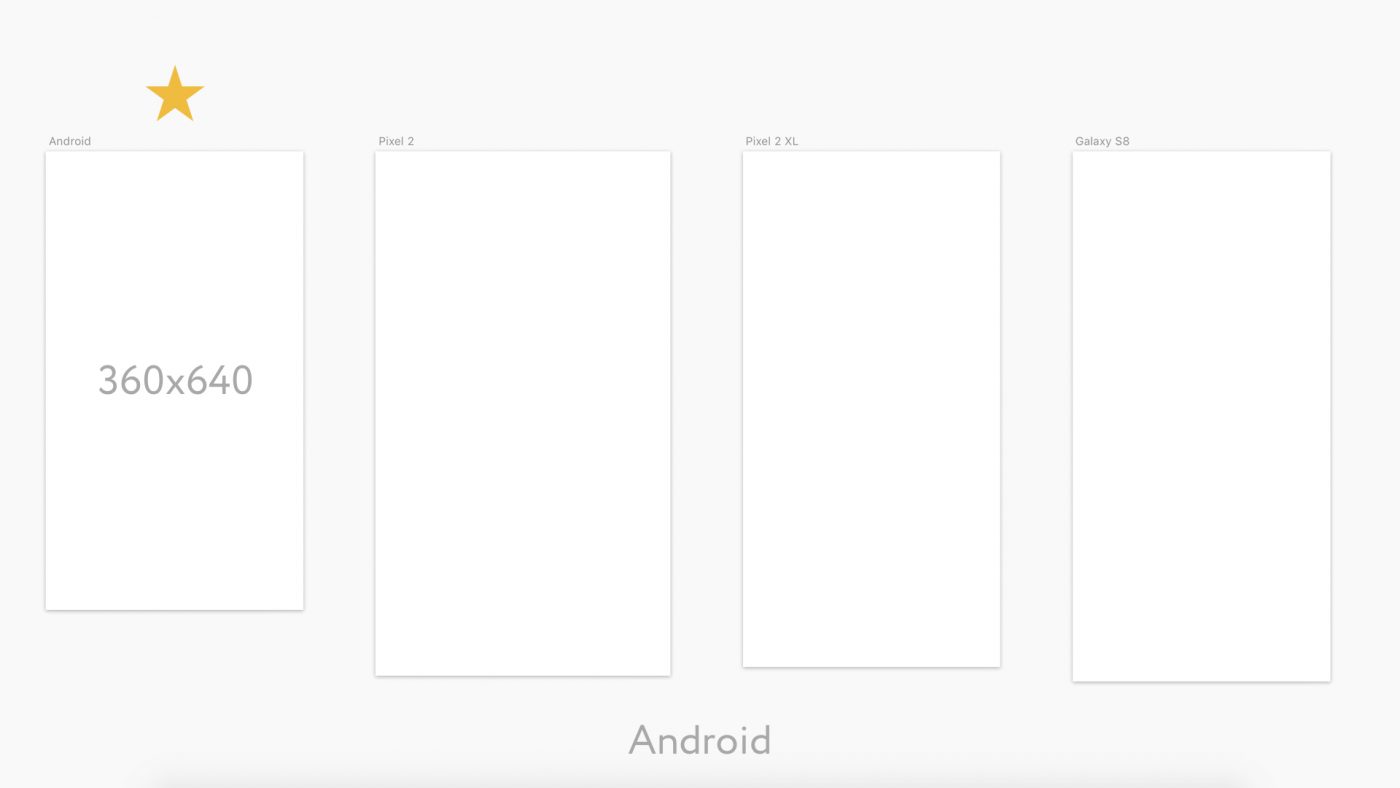Select the Pixel 2 artboard

(x=522, y=413)
